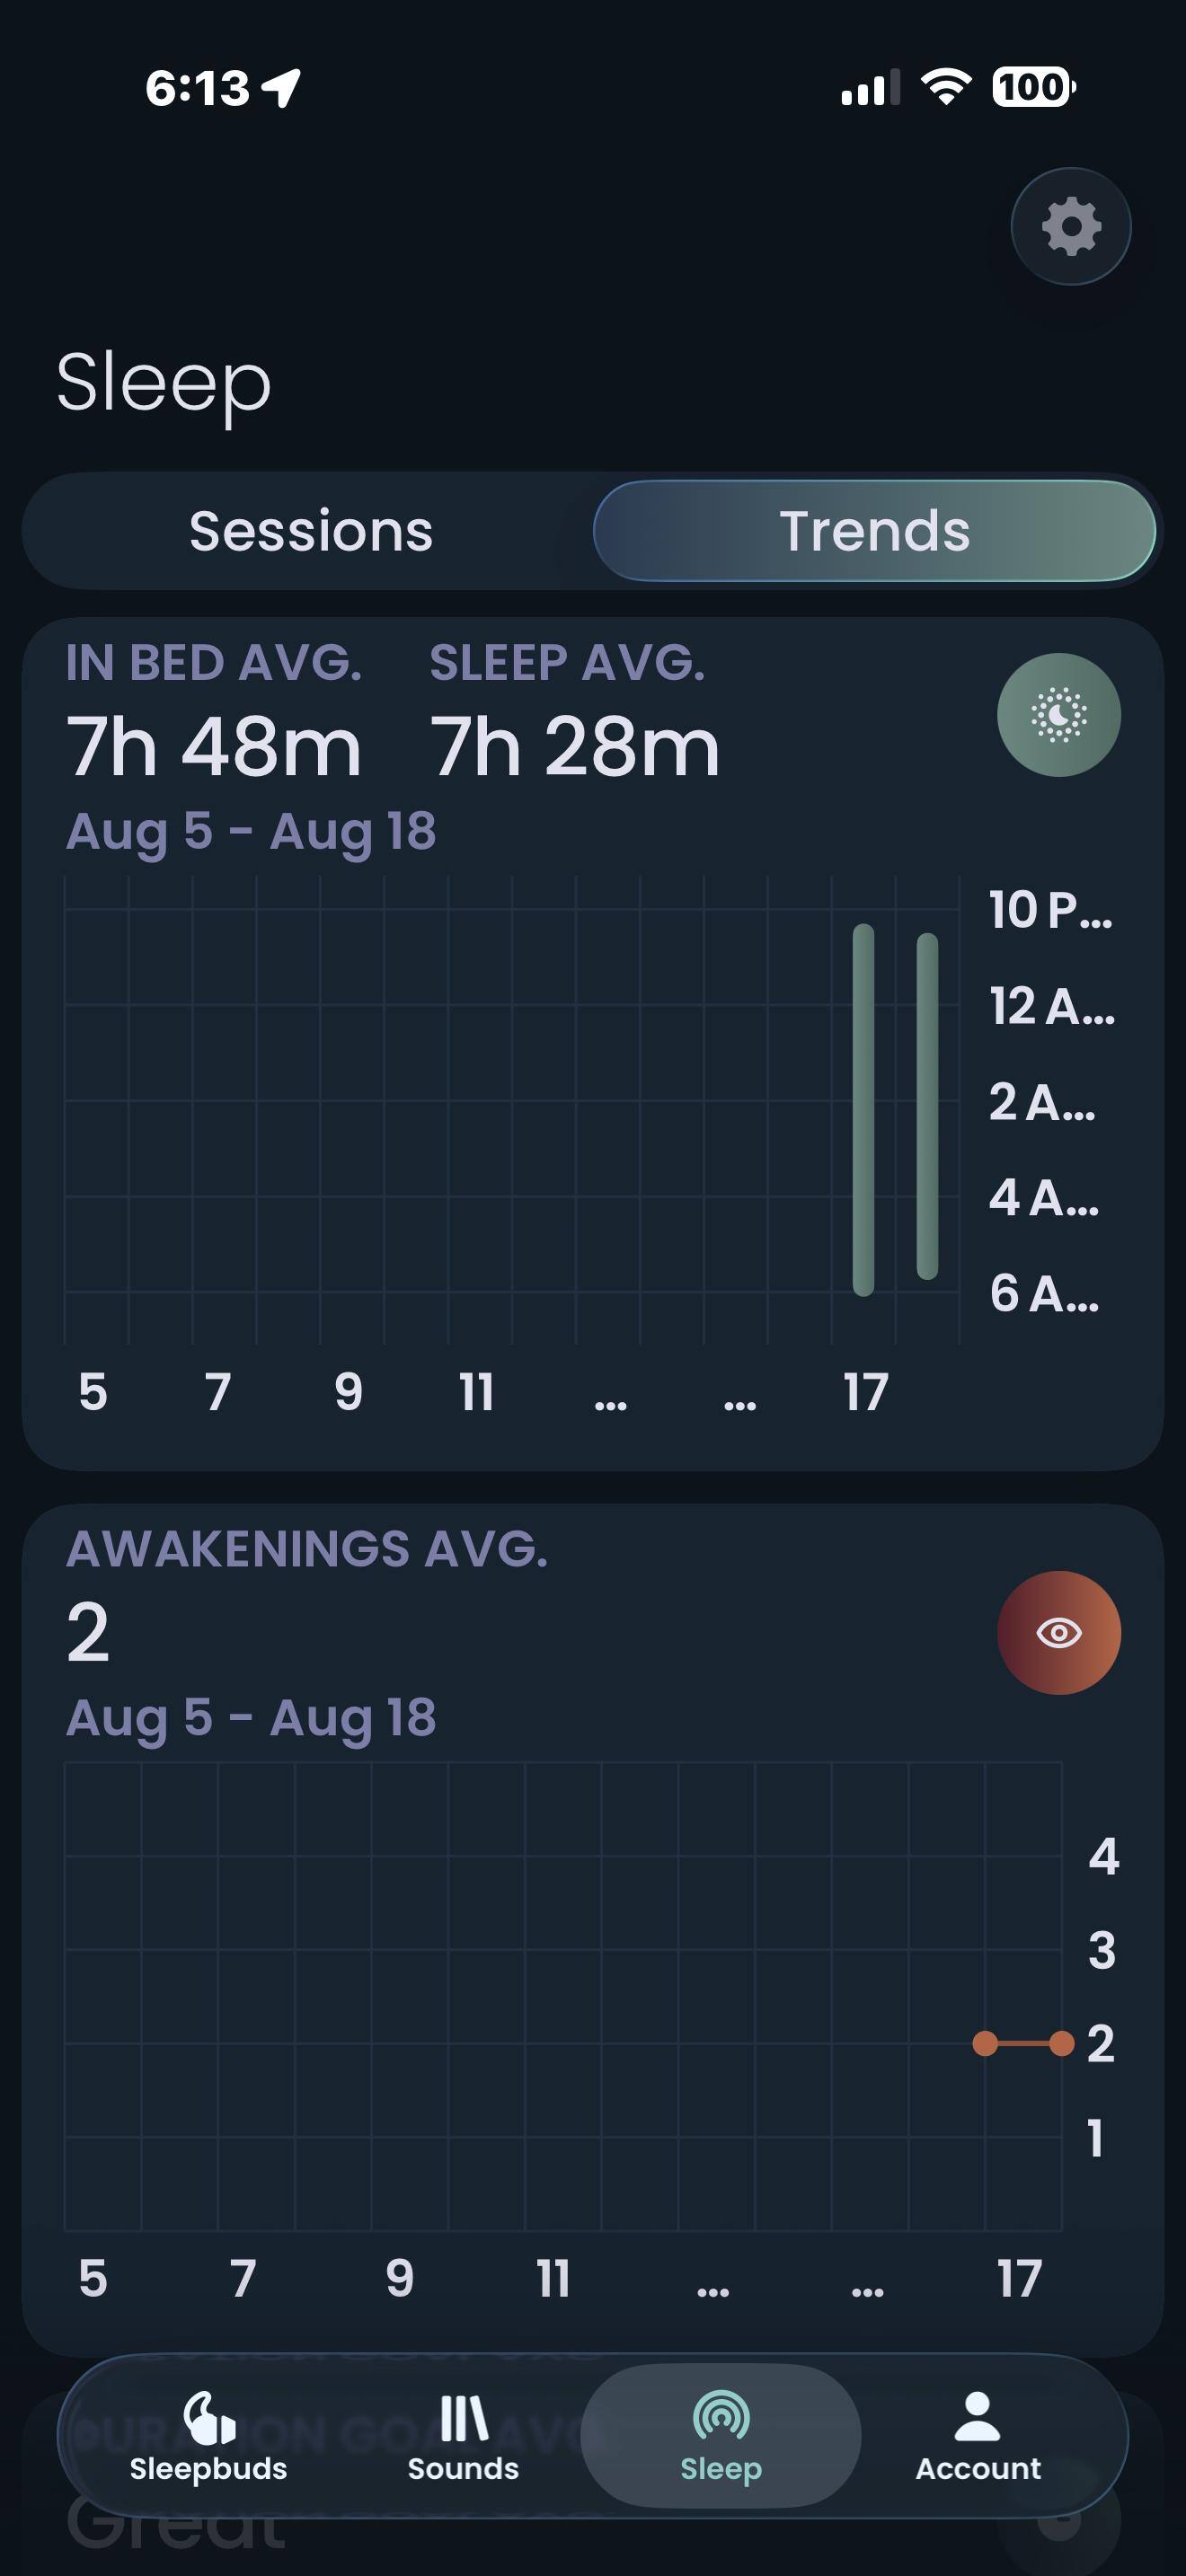Viewport: 1186px width, 2576px height.
Task: Tap the battery 100 indicator
Action: point(1033,87)
